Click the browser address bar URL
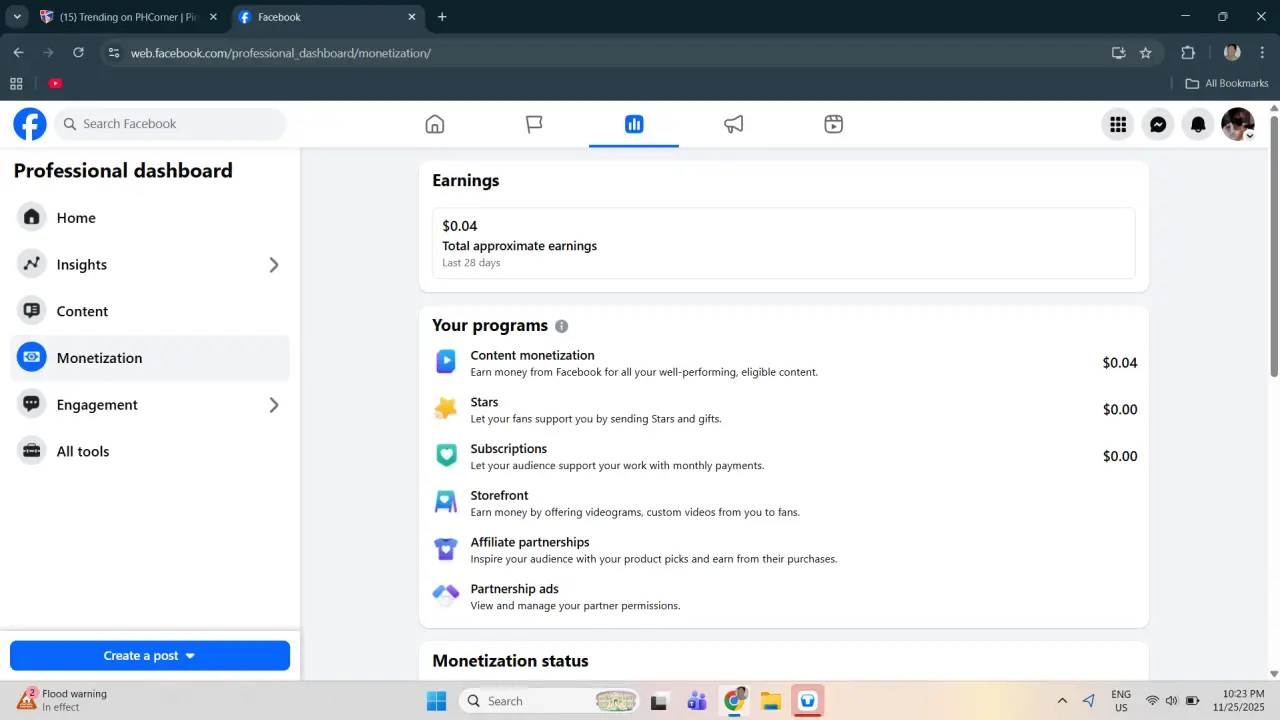The height and width of the screenshot is (720, 1280). coord(281,53)
